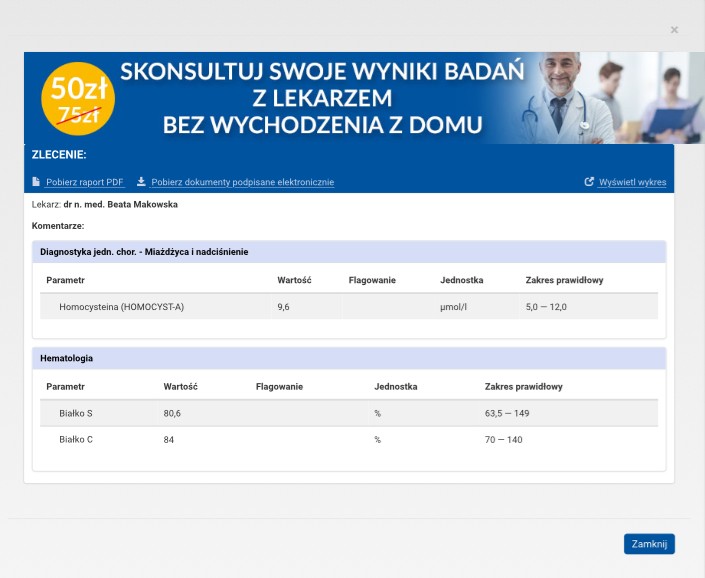The image size is (705, 578).
Task: Click the PDF document icon
Action: pos(36,182)
